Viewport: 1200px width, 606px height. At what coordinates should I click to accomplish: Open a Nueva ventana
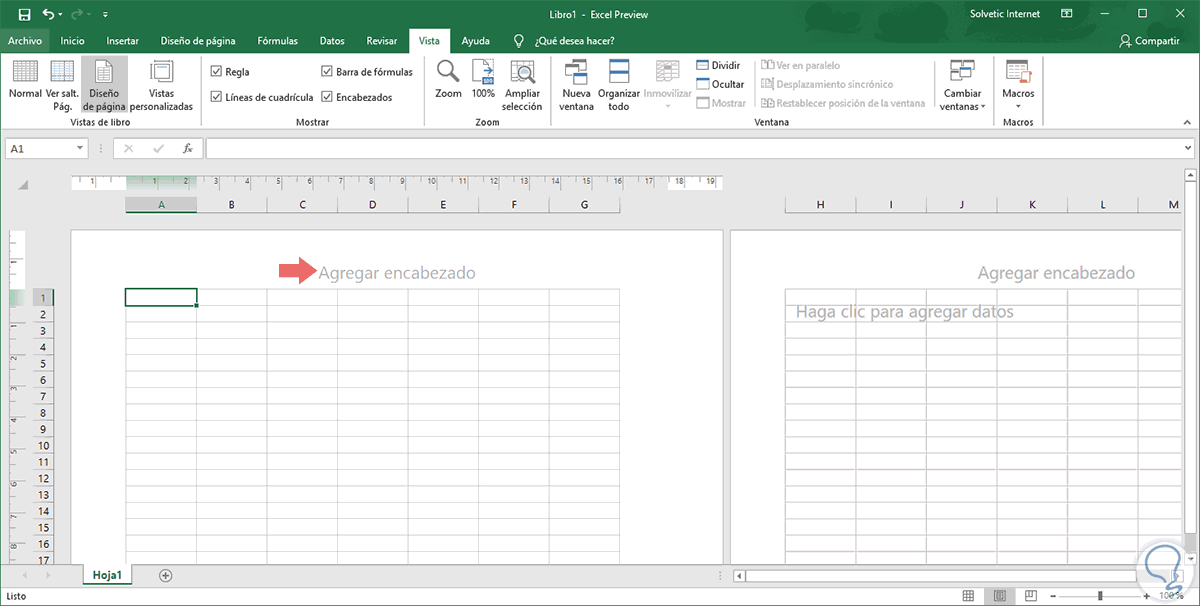pyautogui.click(x=577, y=72)
